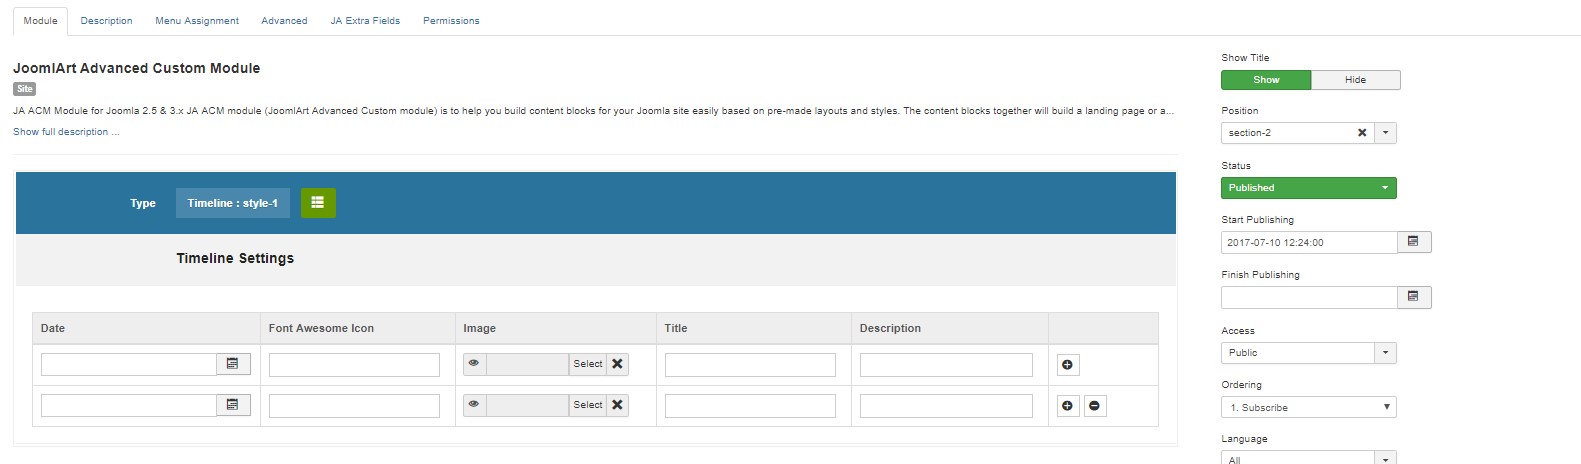Open the Permissions tab
The width and height of the screenshot is (1581, 464).
point(451,21)
